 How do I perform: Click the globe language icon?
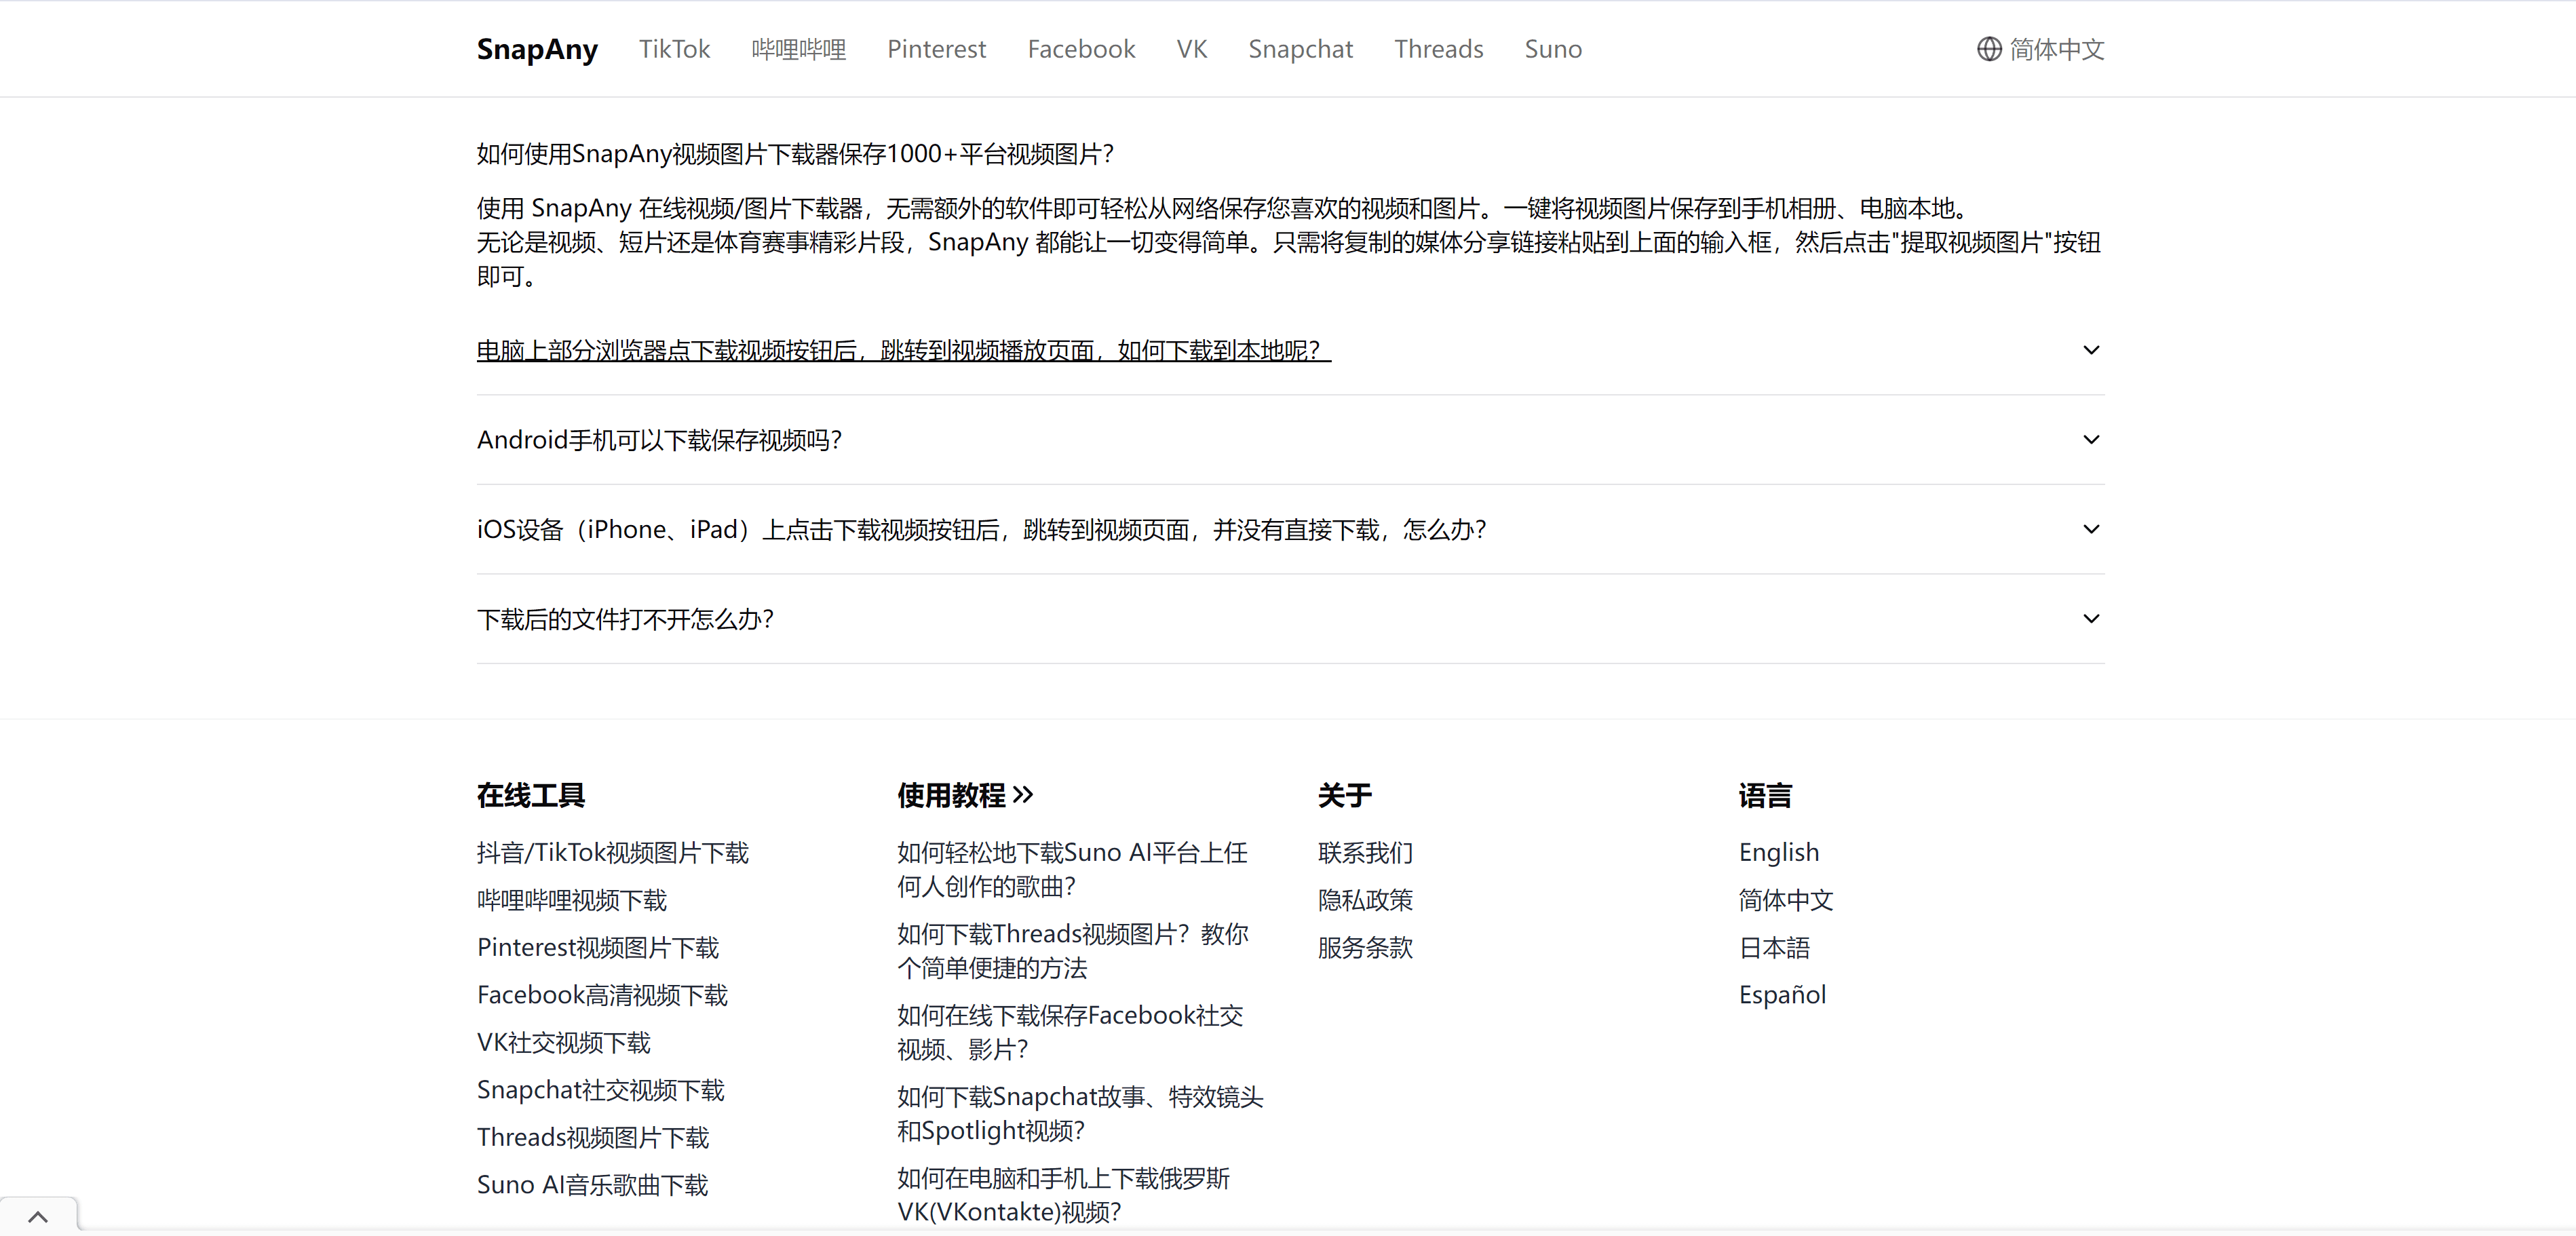1988,49
